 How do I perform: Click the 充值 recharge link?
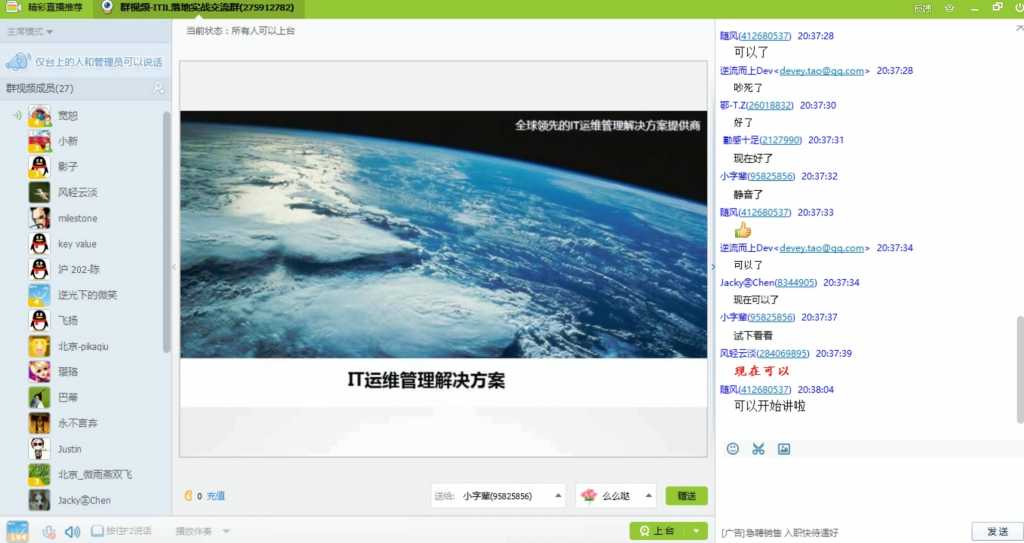(x=216, y=496)
